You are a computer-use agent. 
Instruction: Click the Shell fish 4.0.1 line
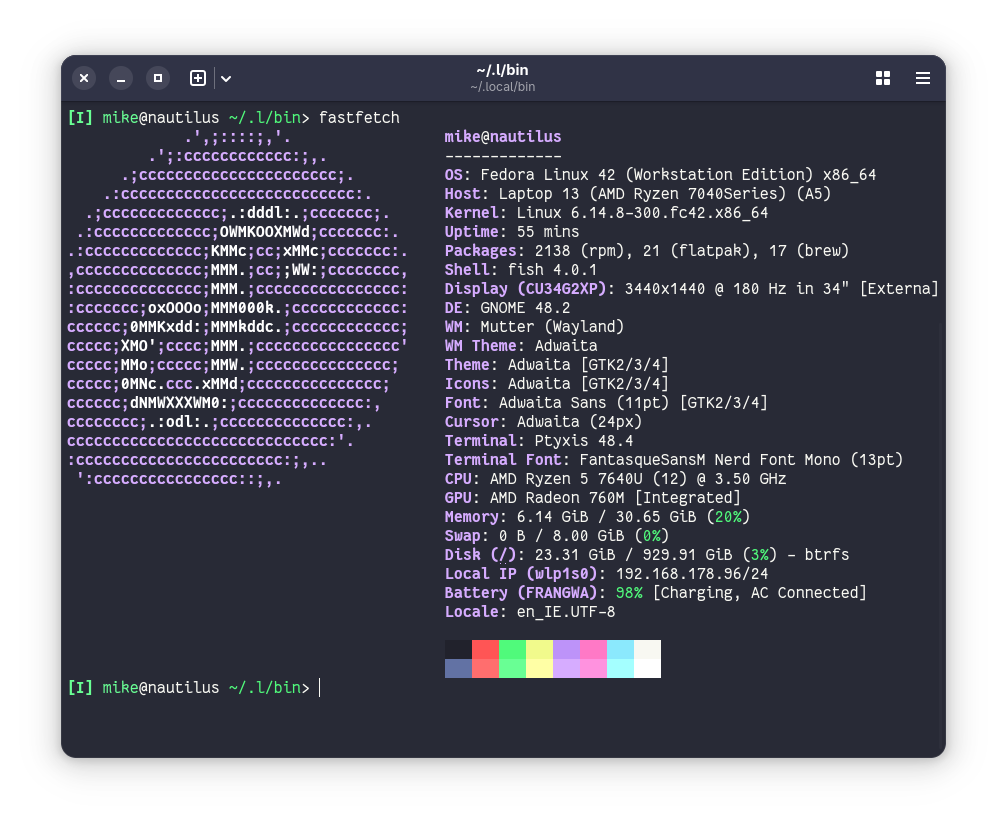coord(521,270)
